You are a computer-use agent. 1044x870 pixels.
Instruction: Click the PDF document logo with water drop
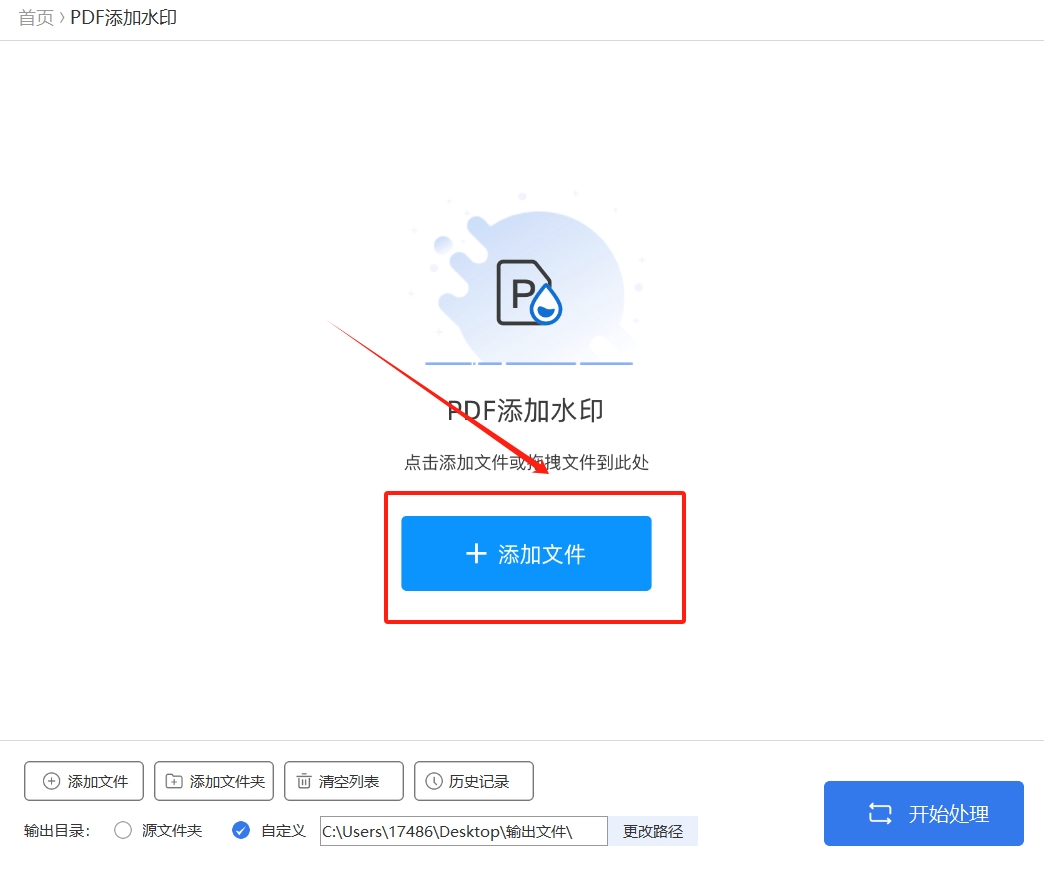pyautogui.click(x=527, y=293)
